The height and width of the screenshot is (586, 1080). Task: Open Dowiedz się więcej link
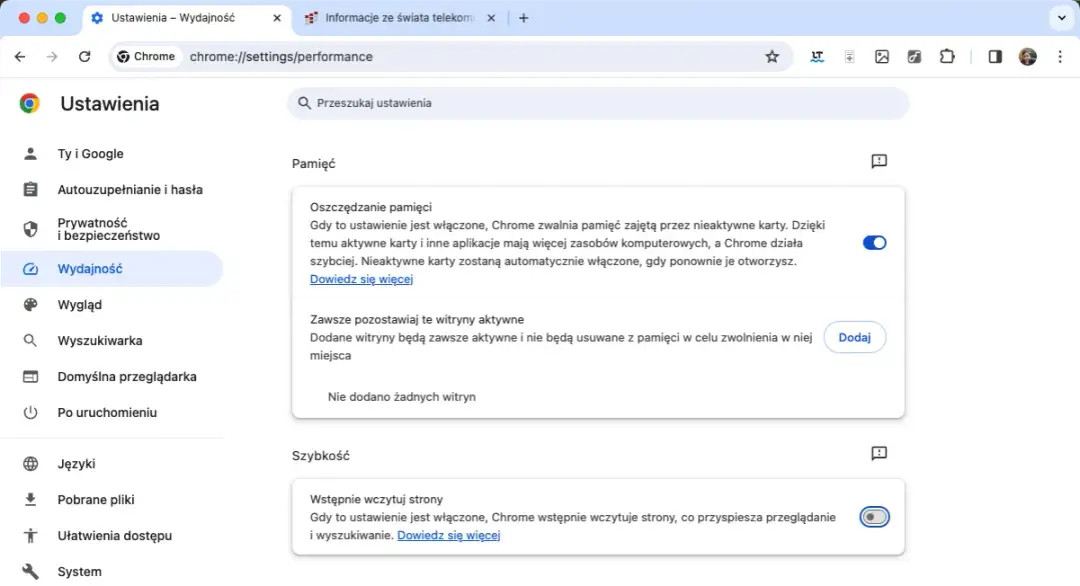click(x=361, y=279)
